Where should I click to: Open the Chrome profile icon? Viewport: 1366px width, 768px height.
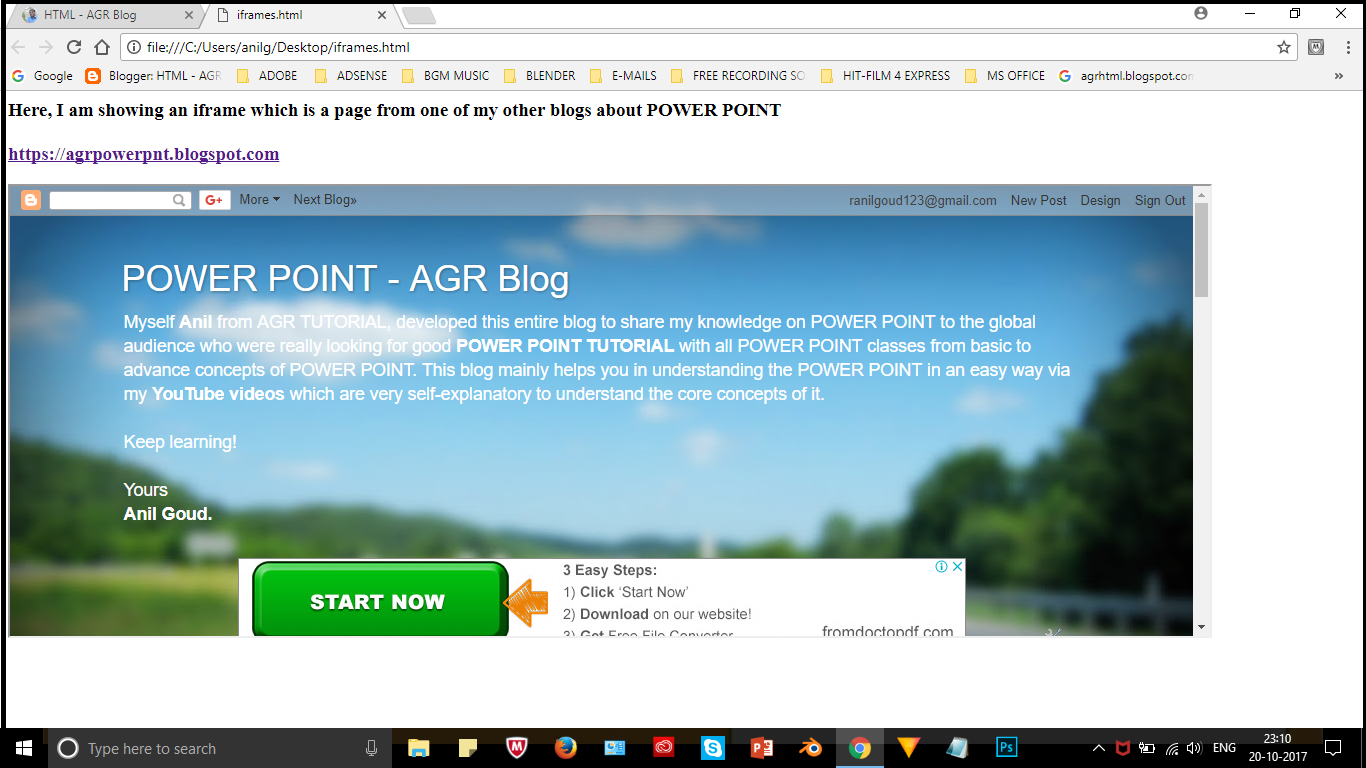1201,13
